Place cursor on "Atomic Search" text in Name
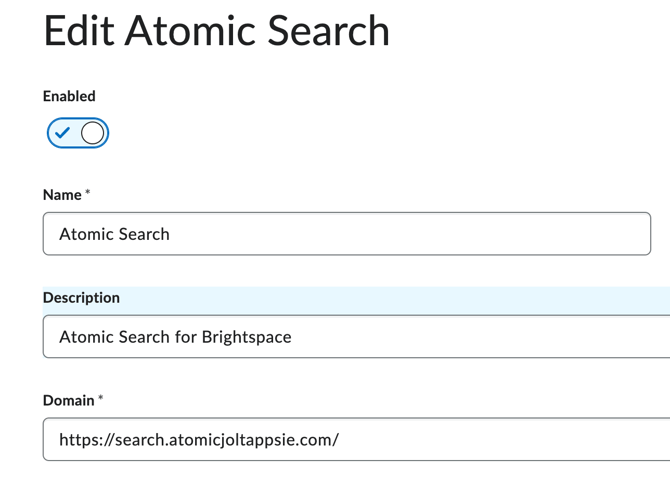Image resolution: width=670 pixels, height=486 pixels. [114, 234]
